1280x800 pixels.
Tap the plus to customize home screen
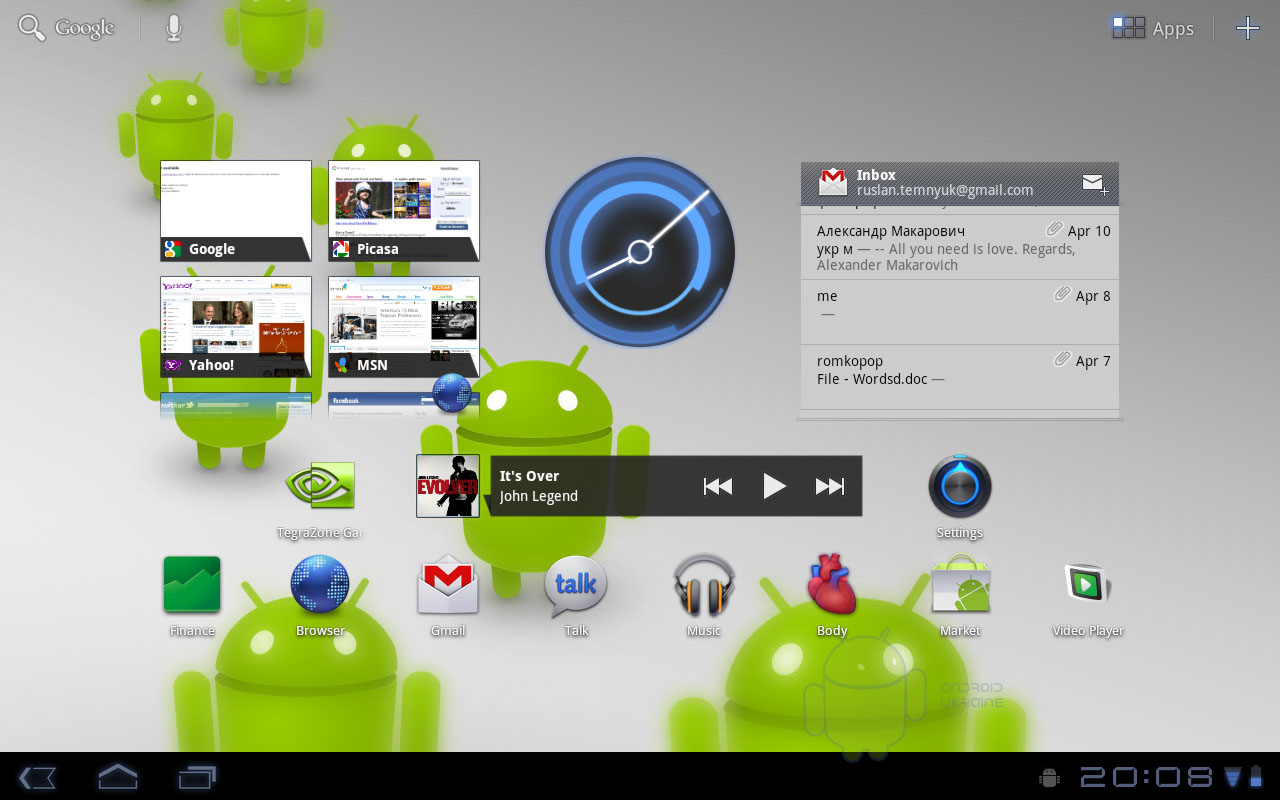coord(1248,28)
